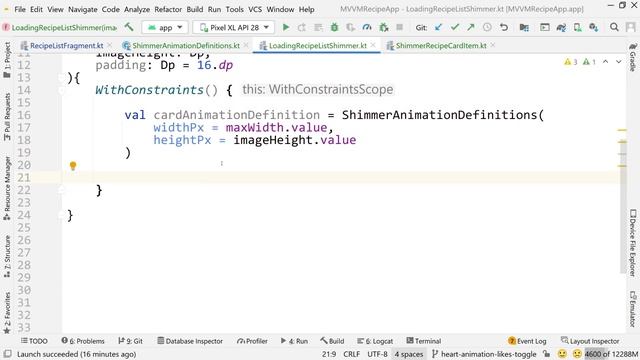Toggle the tool window quick access icon
The width and height of the screenshot is (640, 360).
pyautogui.click(x=7, y=354)
